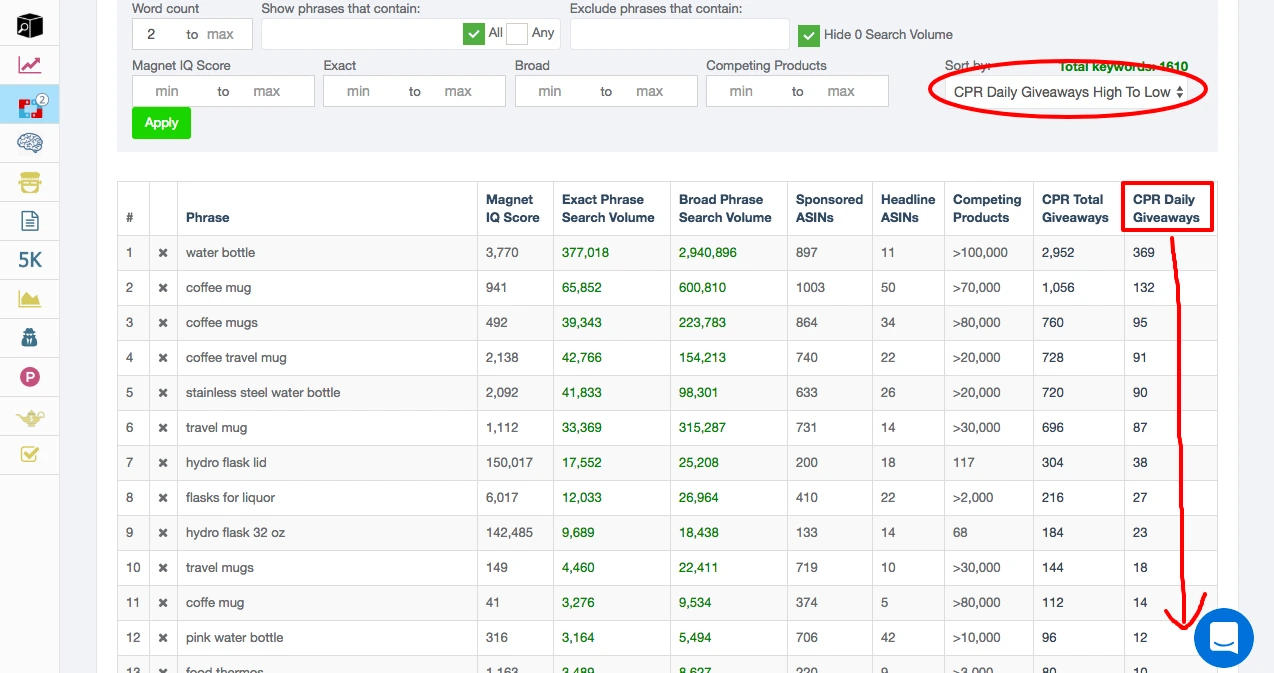Viewport: 1274px width, 673px height.
Task: Focus the 'Exclude phrases that contain' field
Action: (679, 34)
